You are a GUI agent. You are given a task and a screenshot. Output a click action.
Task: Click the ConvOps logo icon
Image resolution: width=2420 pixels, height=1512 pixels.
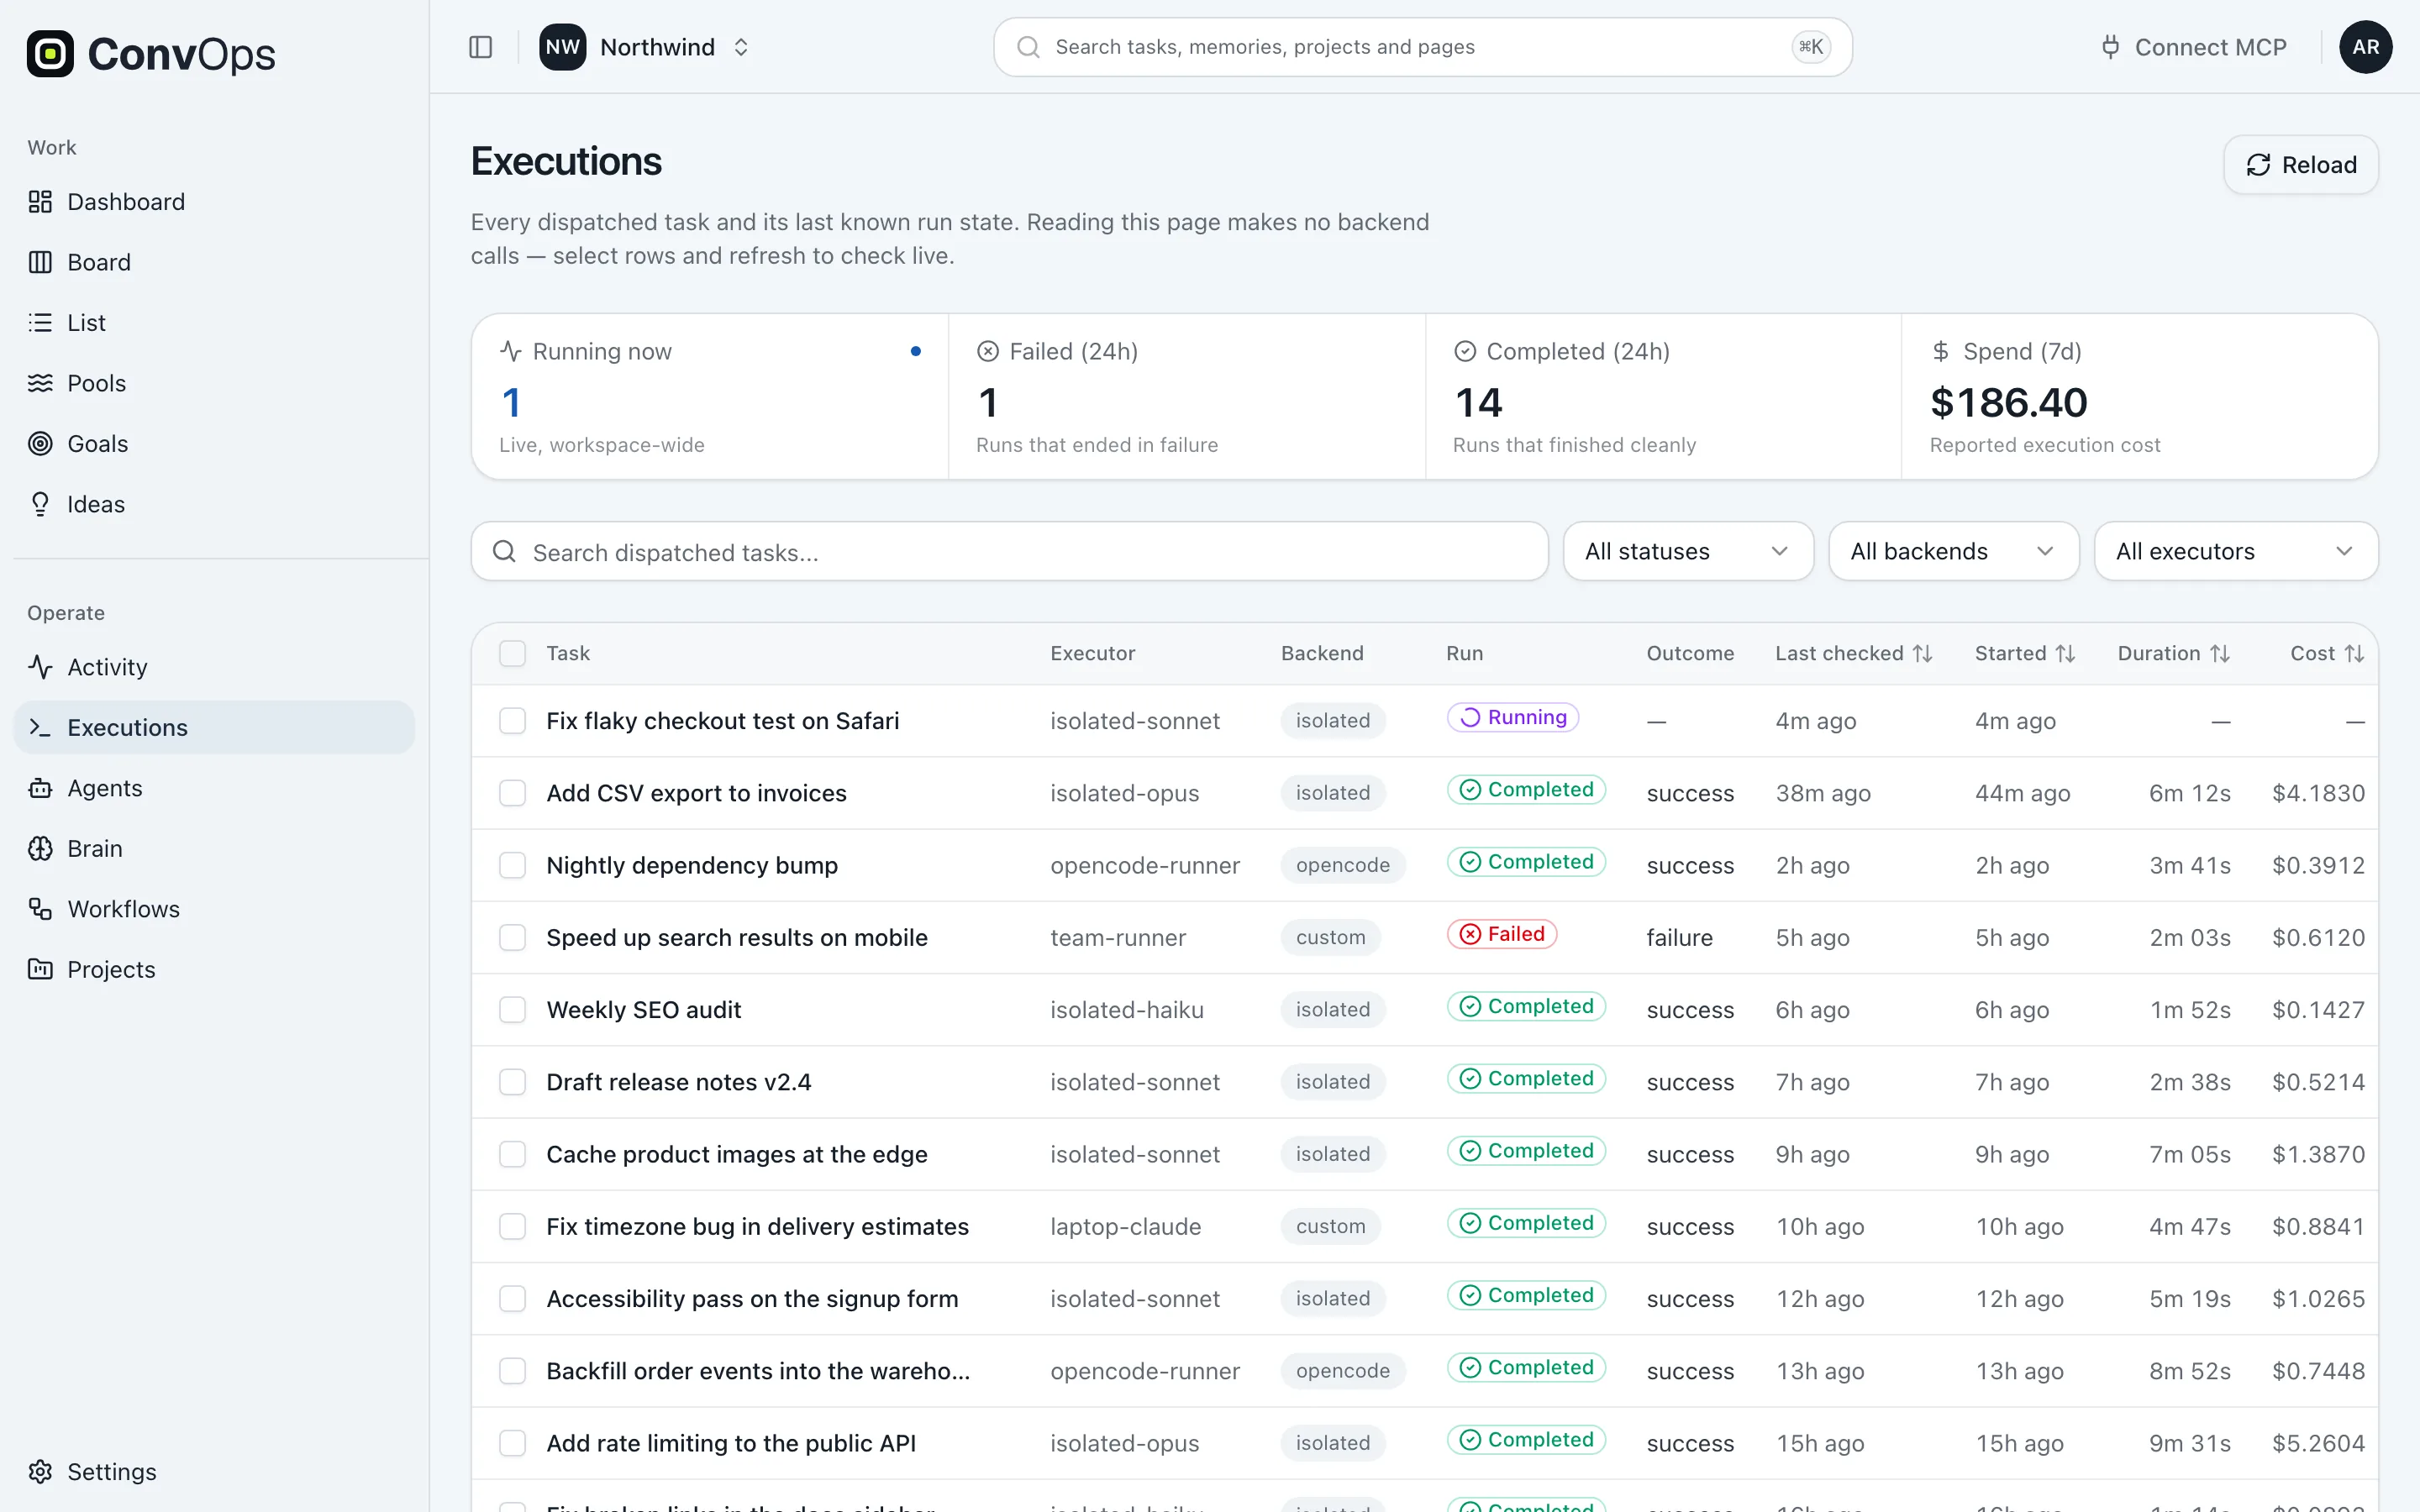(50, 54)
